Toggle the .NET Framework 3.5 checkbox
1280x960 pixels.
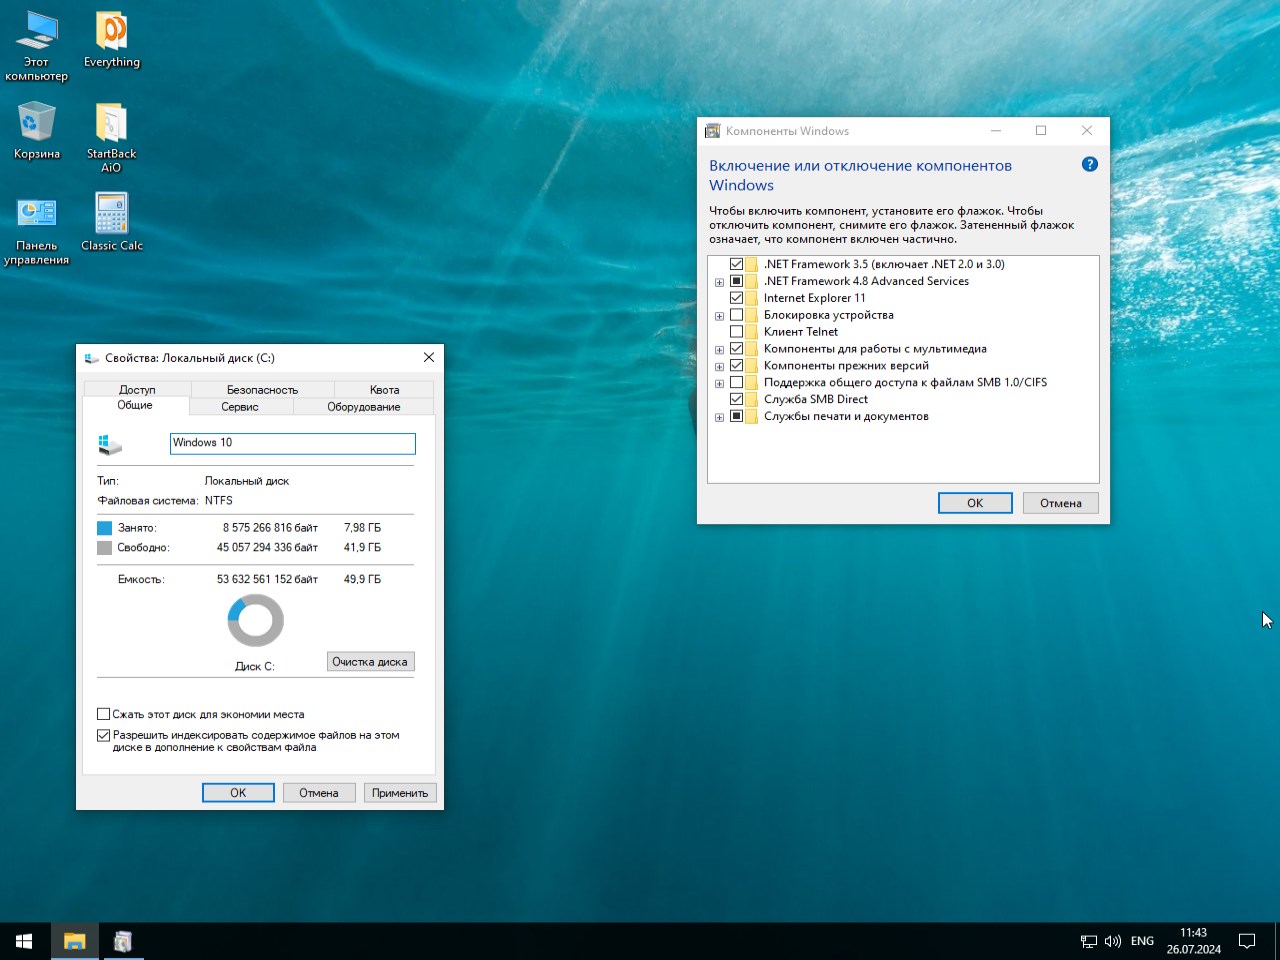click(x=737, y=264)
